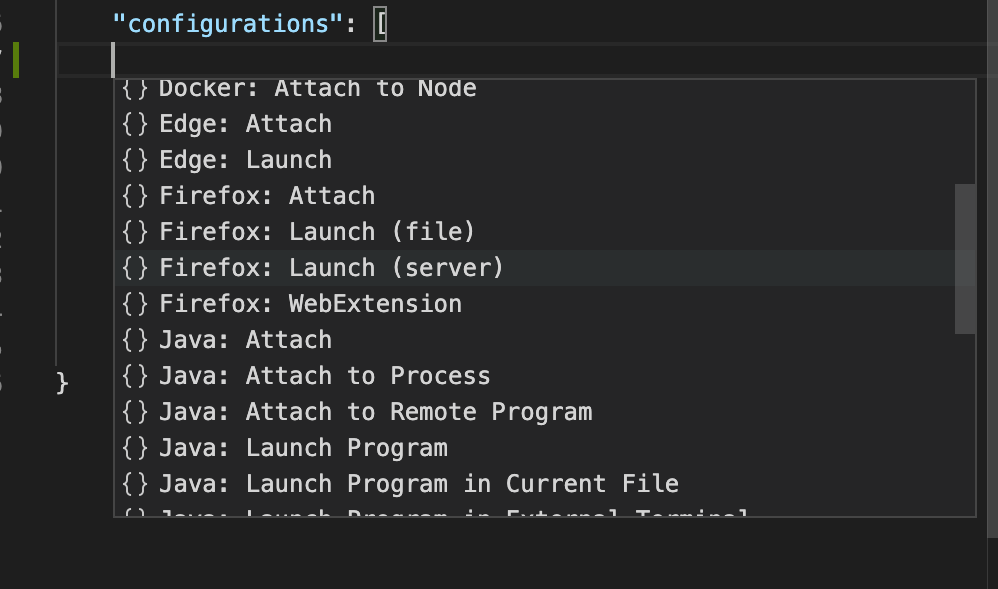Screen dimensions: 998x589
Task: Pick the Firefox: WebExtension configuration
Action: tap(310, 304)
